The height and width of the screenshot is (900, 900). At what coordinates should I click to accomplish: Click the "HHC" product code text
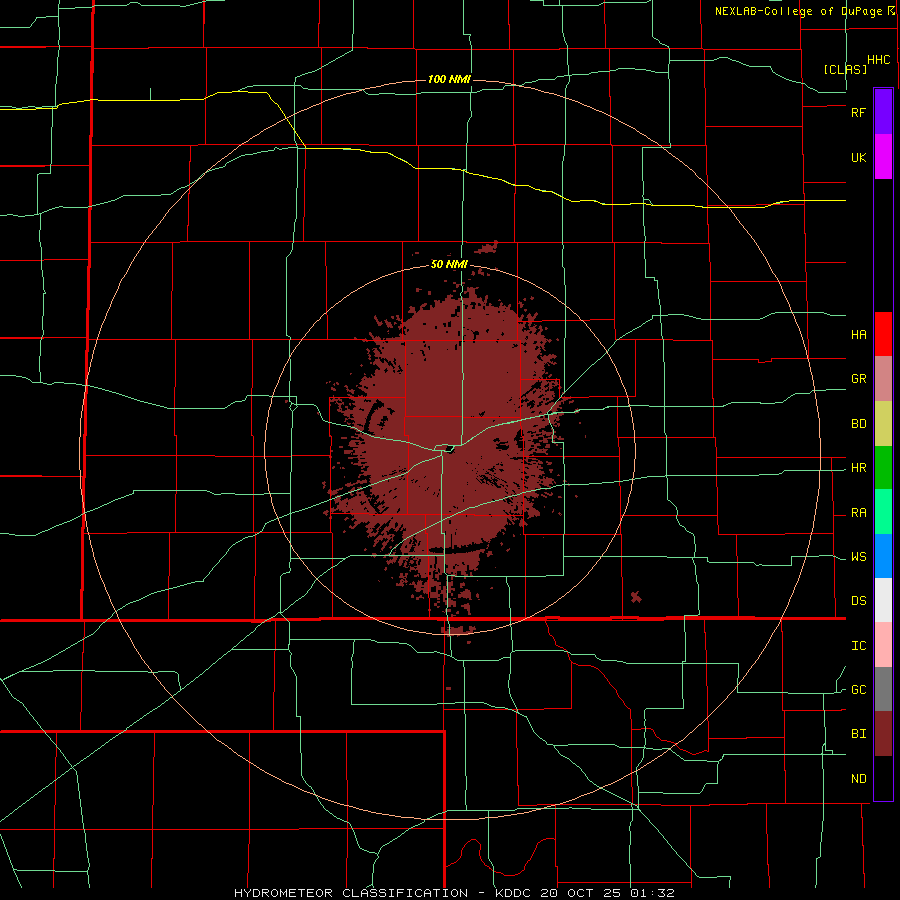tap(878, 60)
